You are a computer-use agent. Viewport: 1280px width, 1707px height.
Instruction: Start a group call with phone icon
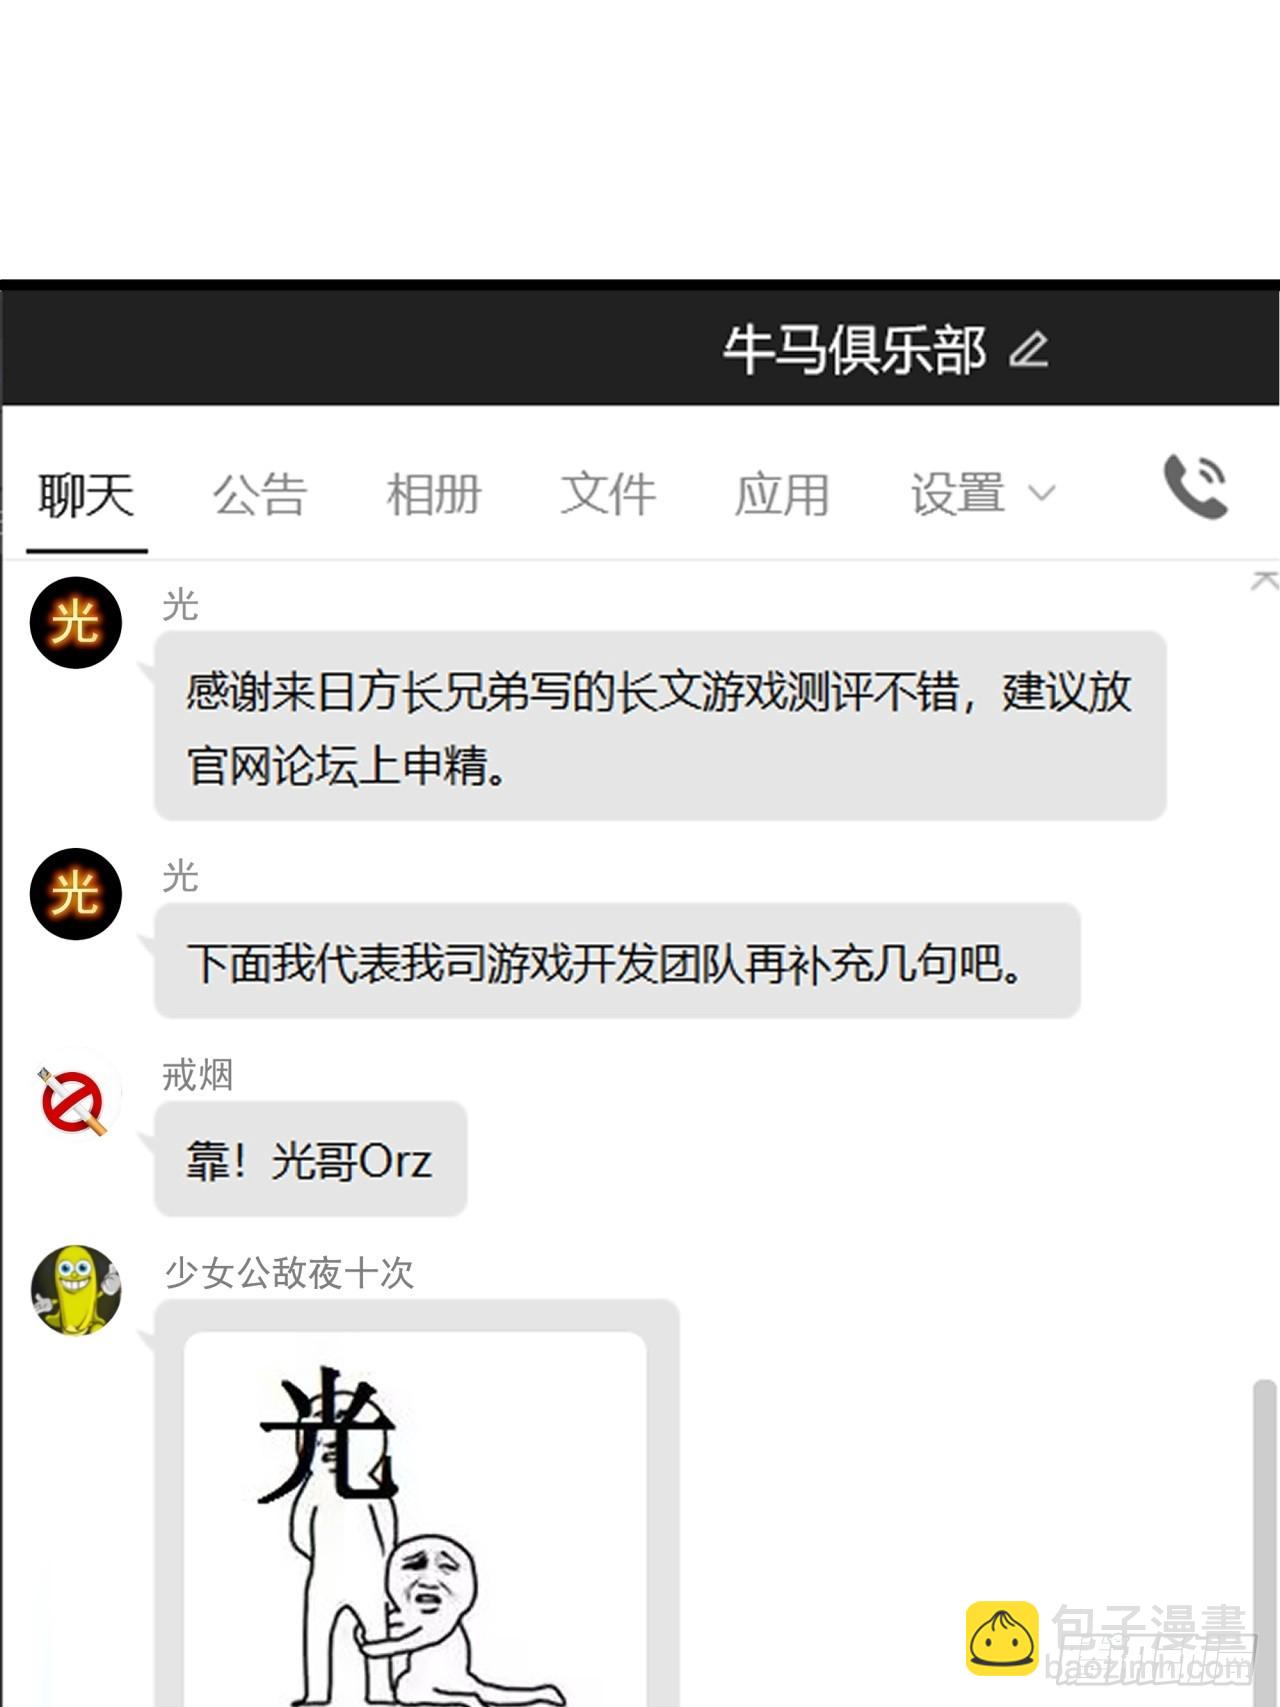coord(1196,487)
